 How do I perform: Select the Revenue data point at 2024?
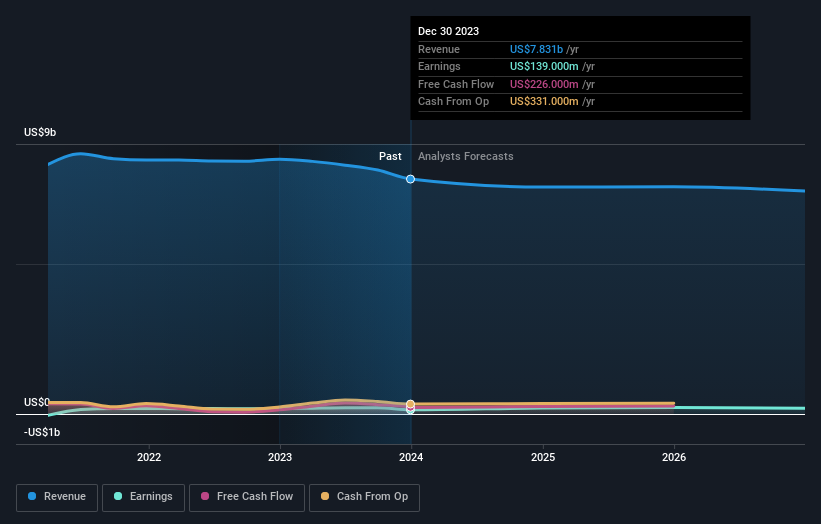(x=410, y=179)
